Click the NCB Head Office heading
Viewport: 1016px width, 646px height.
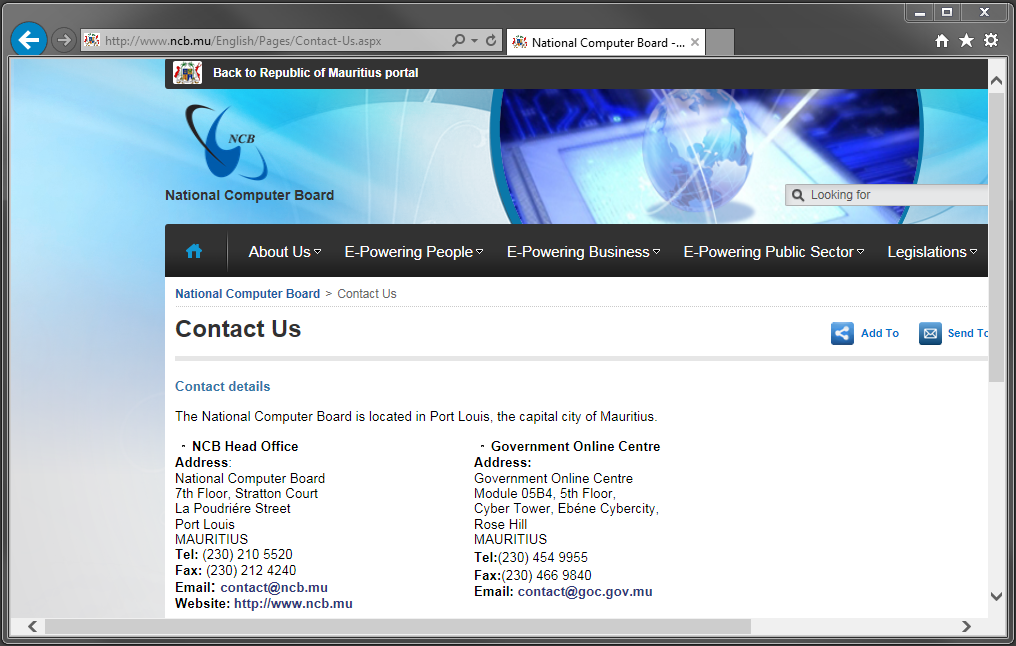[x=245, y=446]
